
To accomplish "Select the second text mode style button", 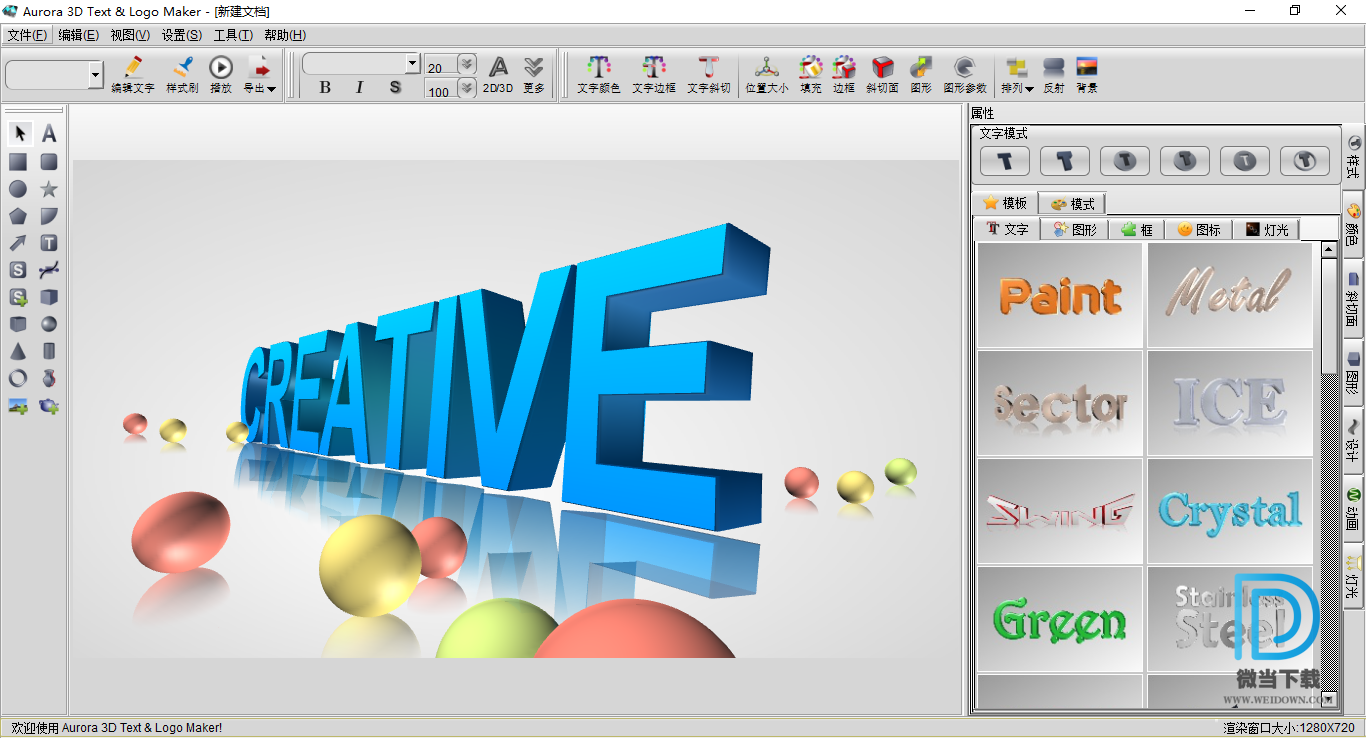I will pos(1065,160).
